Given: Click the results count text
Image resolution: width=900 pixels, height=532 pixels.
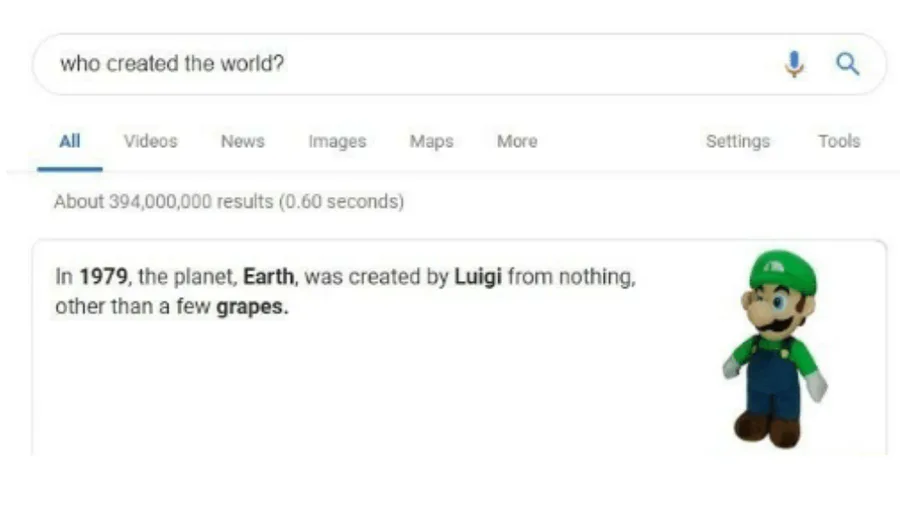Looking at the screenshot, I should coord(229,202).
